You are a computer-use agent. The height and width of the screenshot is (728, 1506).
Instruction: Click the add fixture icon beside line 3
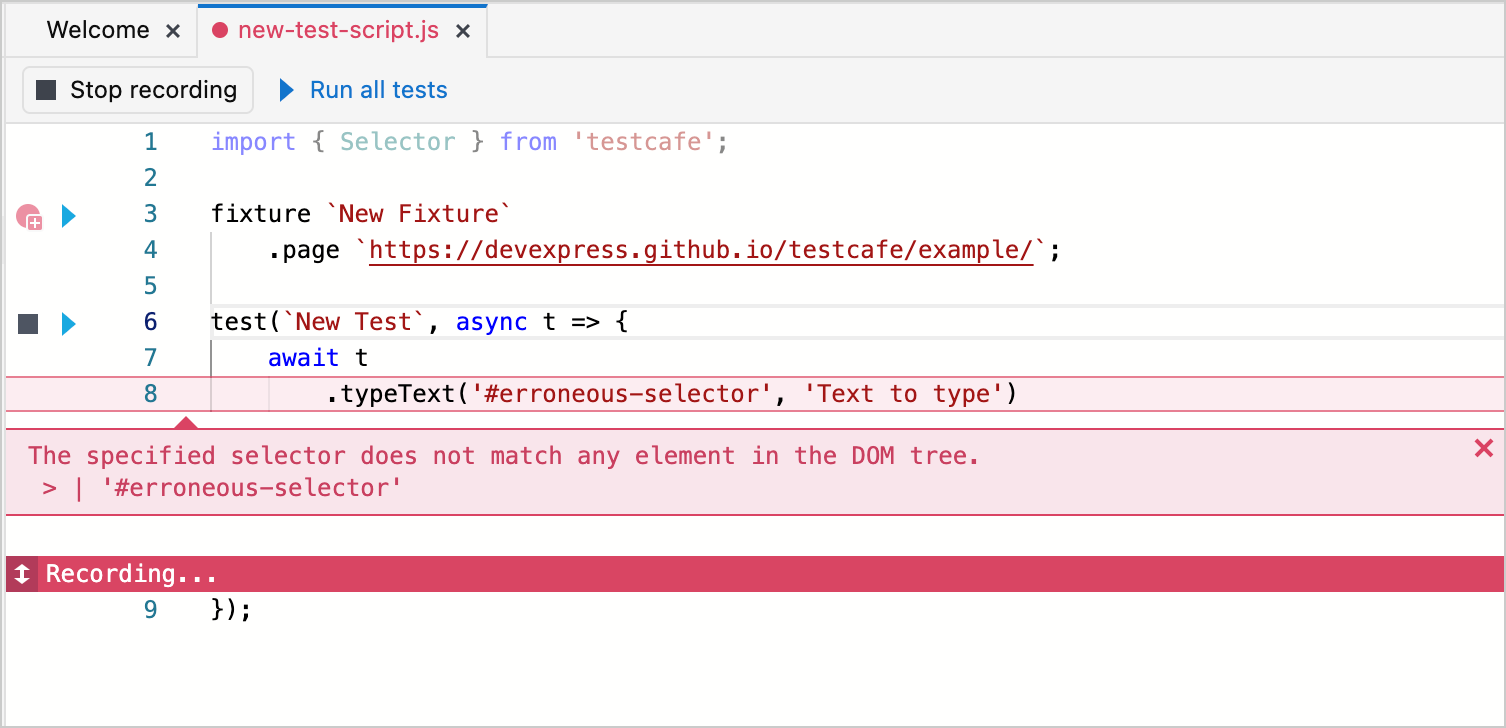point(28,216)
